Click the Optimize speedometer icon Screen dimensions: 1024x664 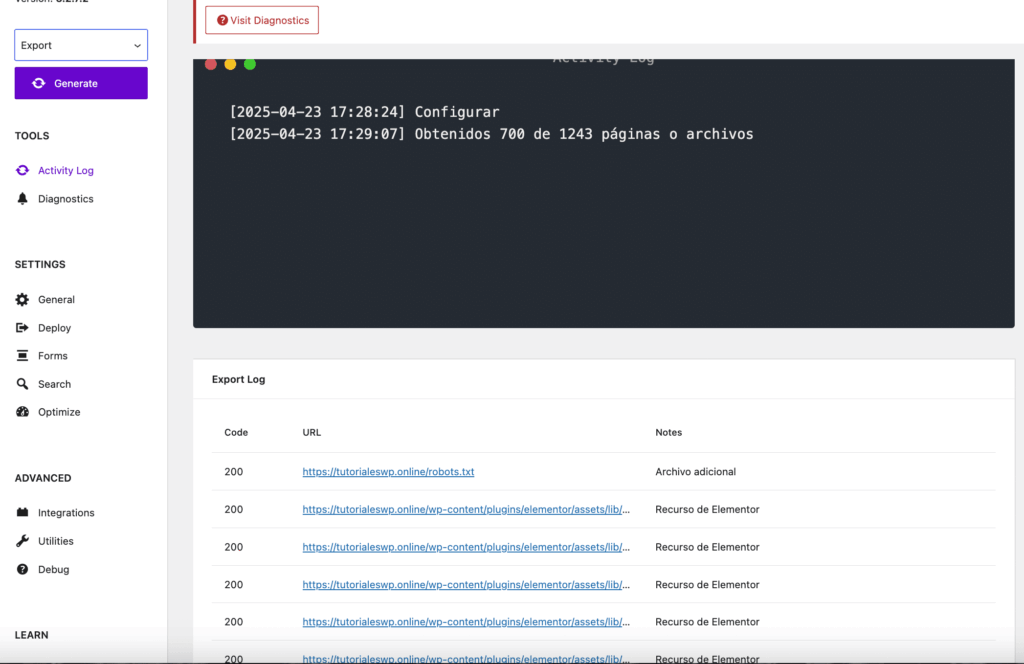(22, 411)
